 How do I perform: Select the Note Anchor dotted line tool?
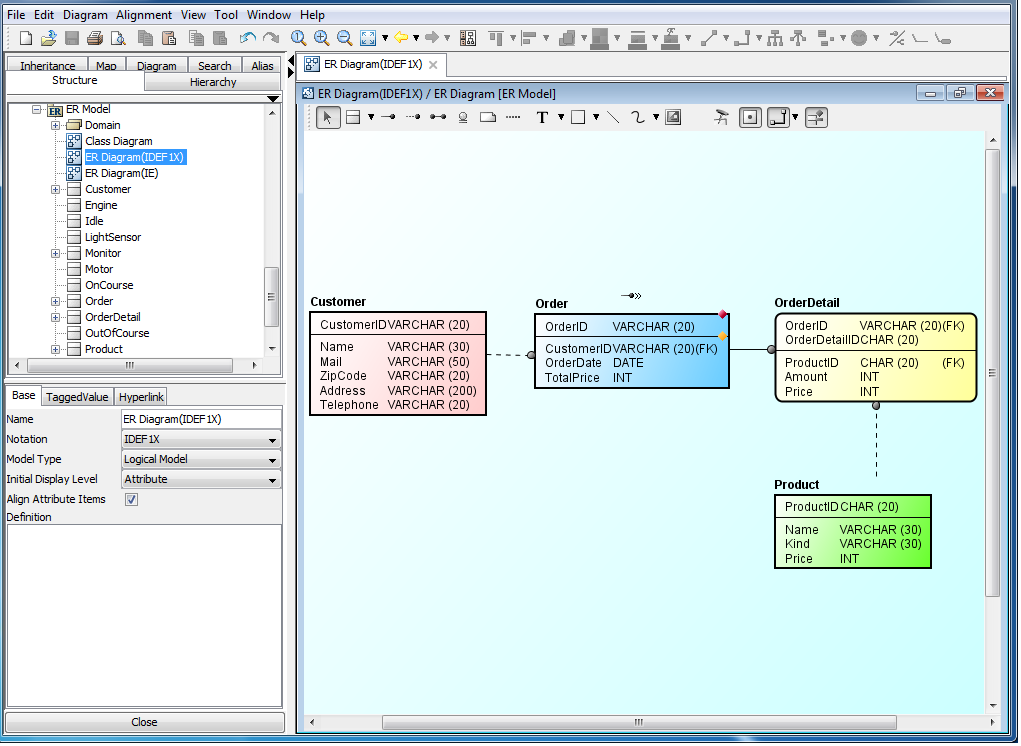(513, 118)
